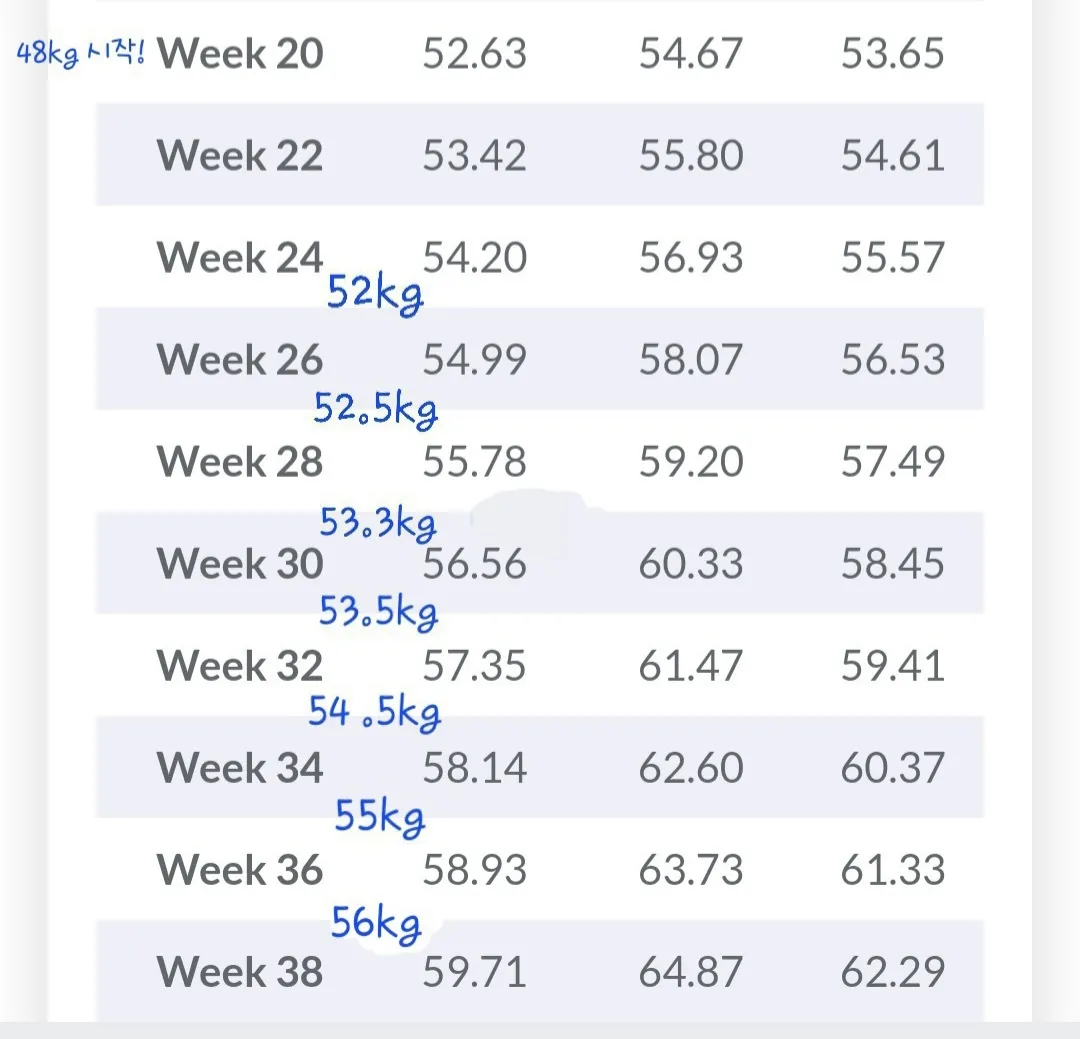Select the Week 24 label
This screenshot has width=1080, height=1039.
click(240, 257)
